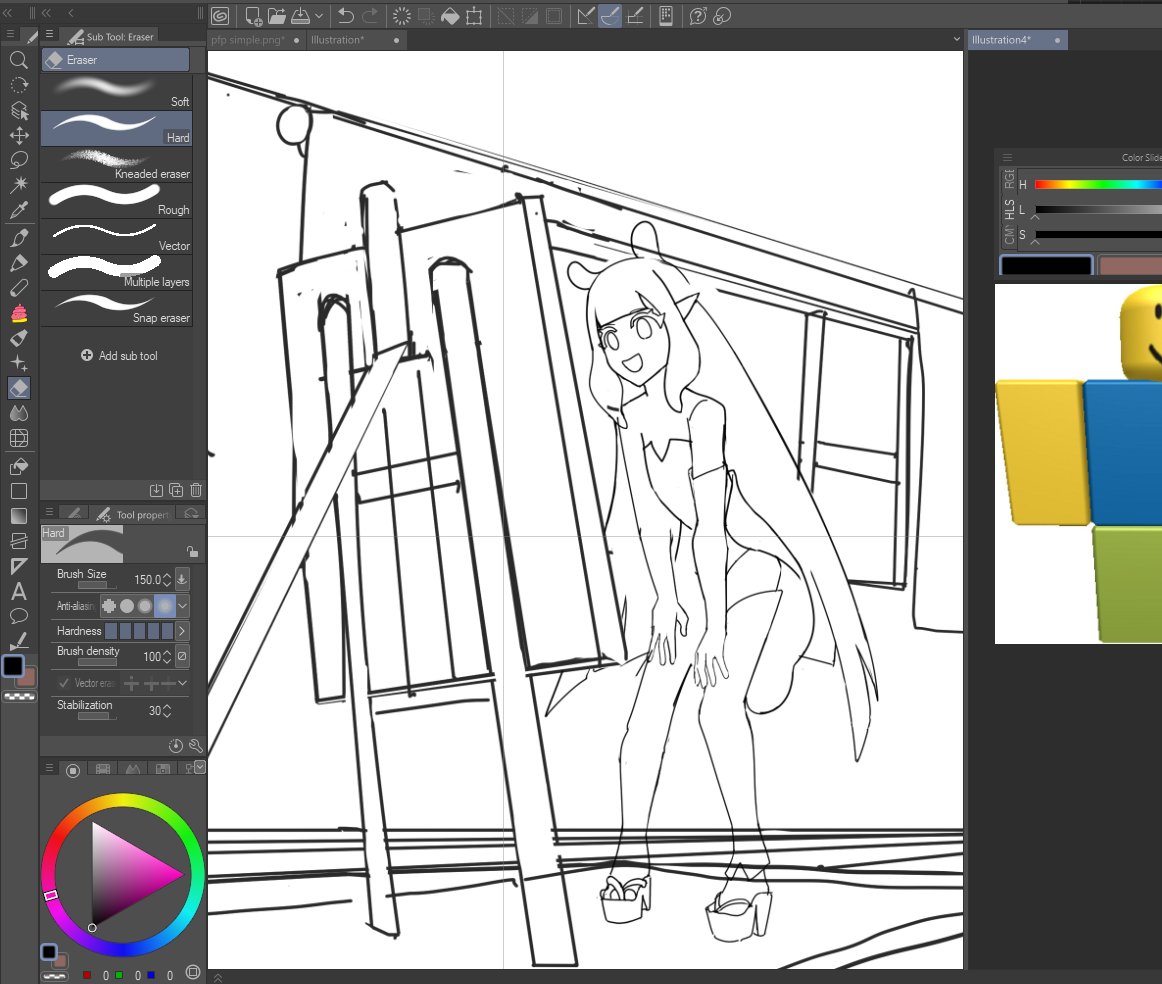This screenshot has width=1162, height=984.
Task: Open canvas tab list dropdown arrow
Action: pos(956,39)
